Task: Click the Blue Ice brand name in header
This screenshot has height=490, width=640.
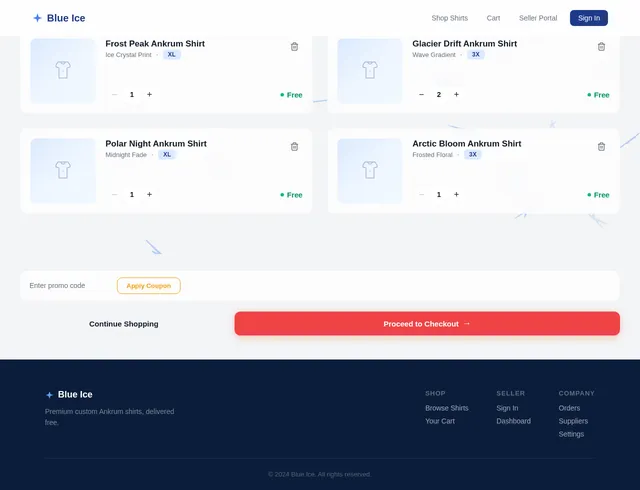Action: [66, 18]
